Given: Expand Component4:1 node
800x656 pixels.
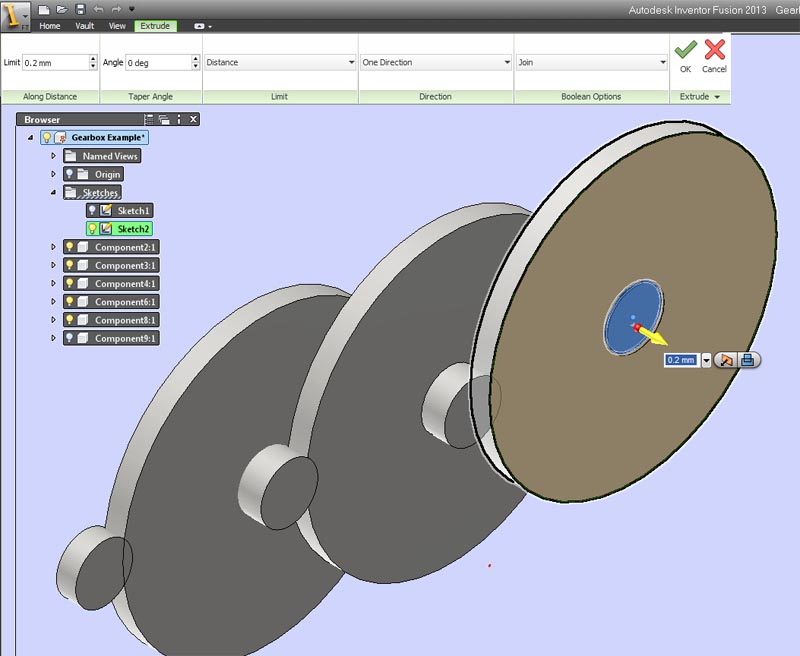Looking at the screenshot, I should (x=53, y=284).
